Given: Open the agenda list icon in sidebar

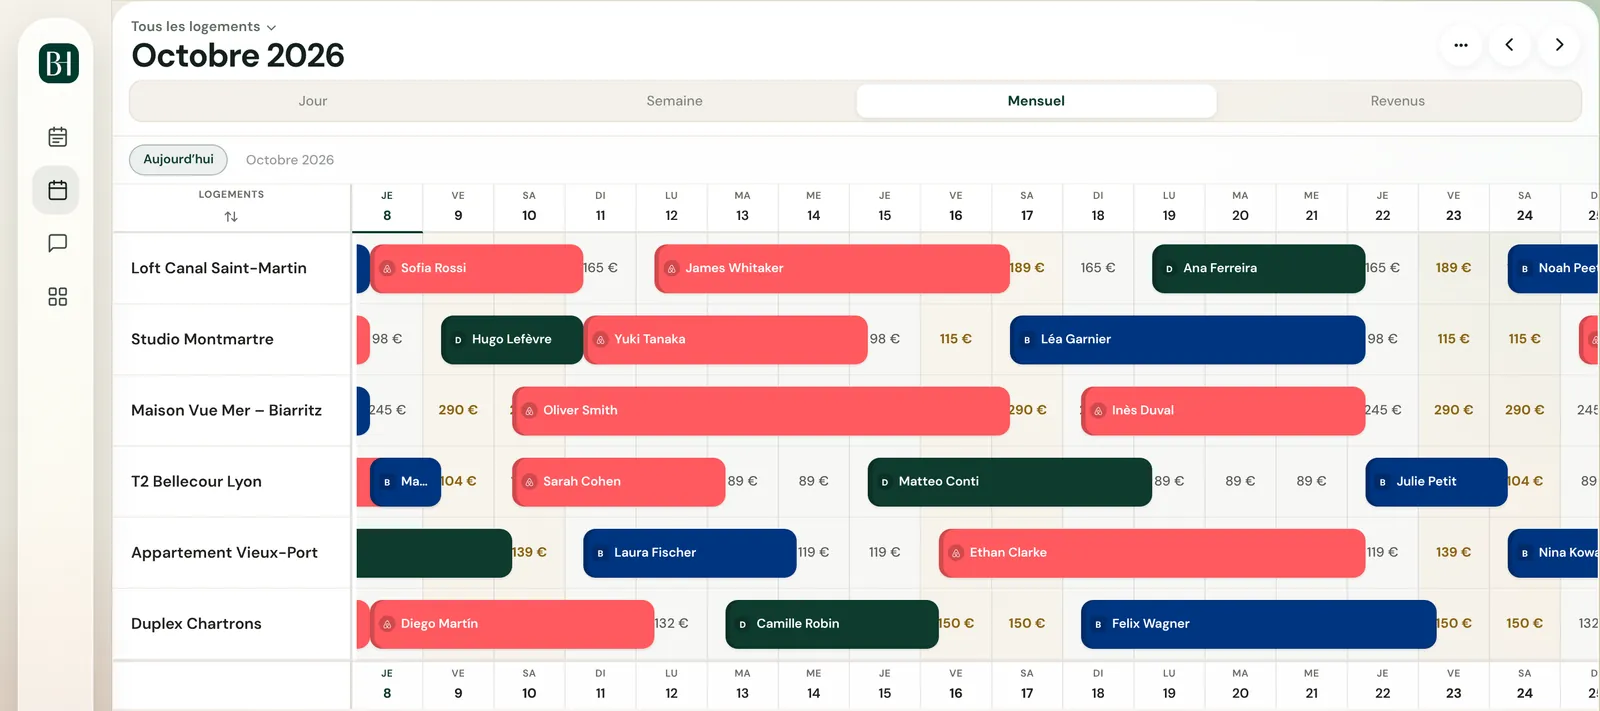Looking at the screenshot, I should (x=58, y=137).
